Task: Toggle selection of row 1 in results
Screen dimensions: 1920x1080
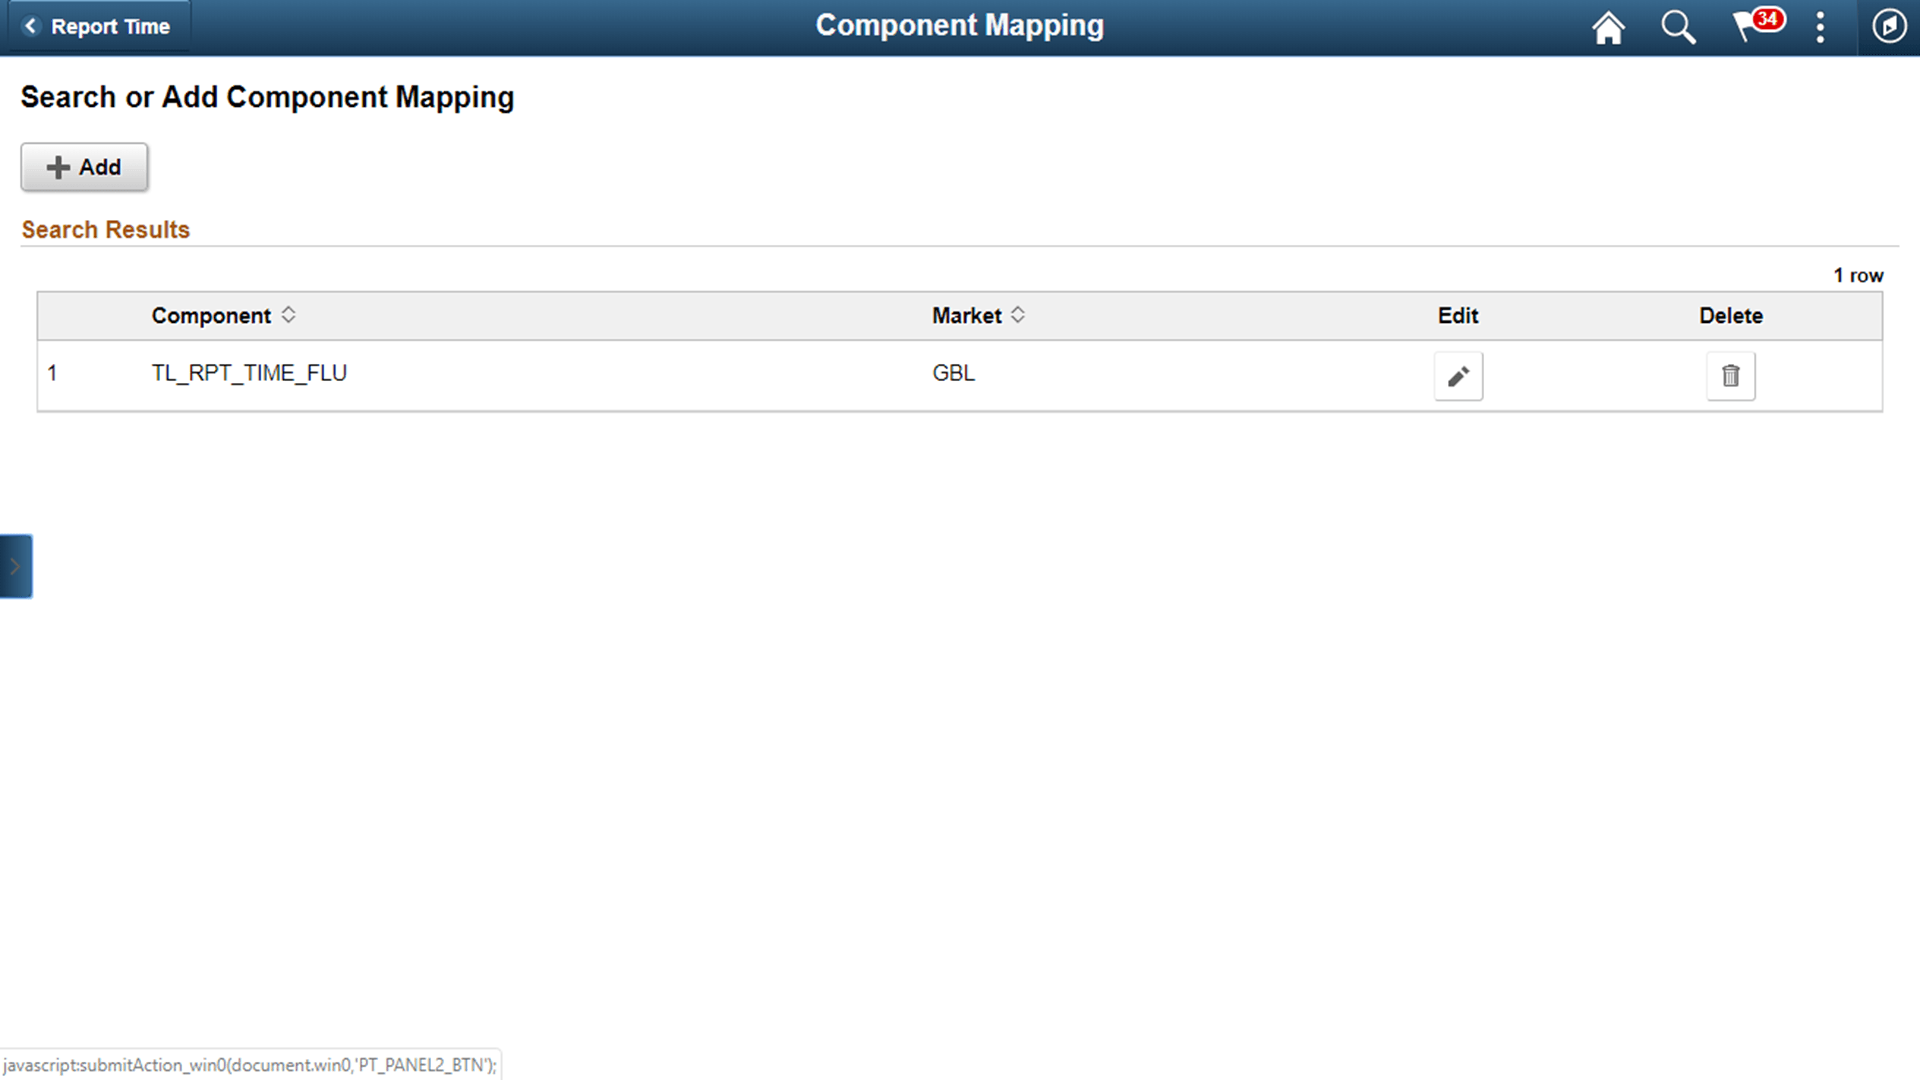Action: pos(53,373)
